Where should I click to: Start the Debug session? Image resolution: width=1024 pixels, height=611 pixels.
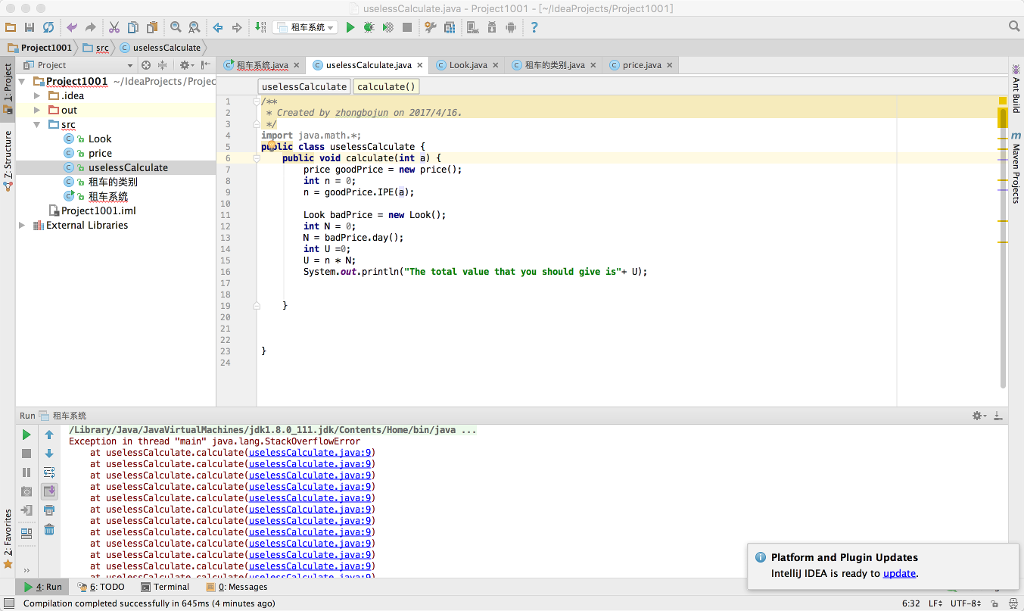367,28
